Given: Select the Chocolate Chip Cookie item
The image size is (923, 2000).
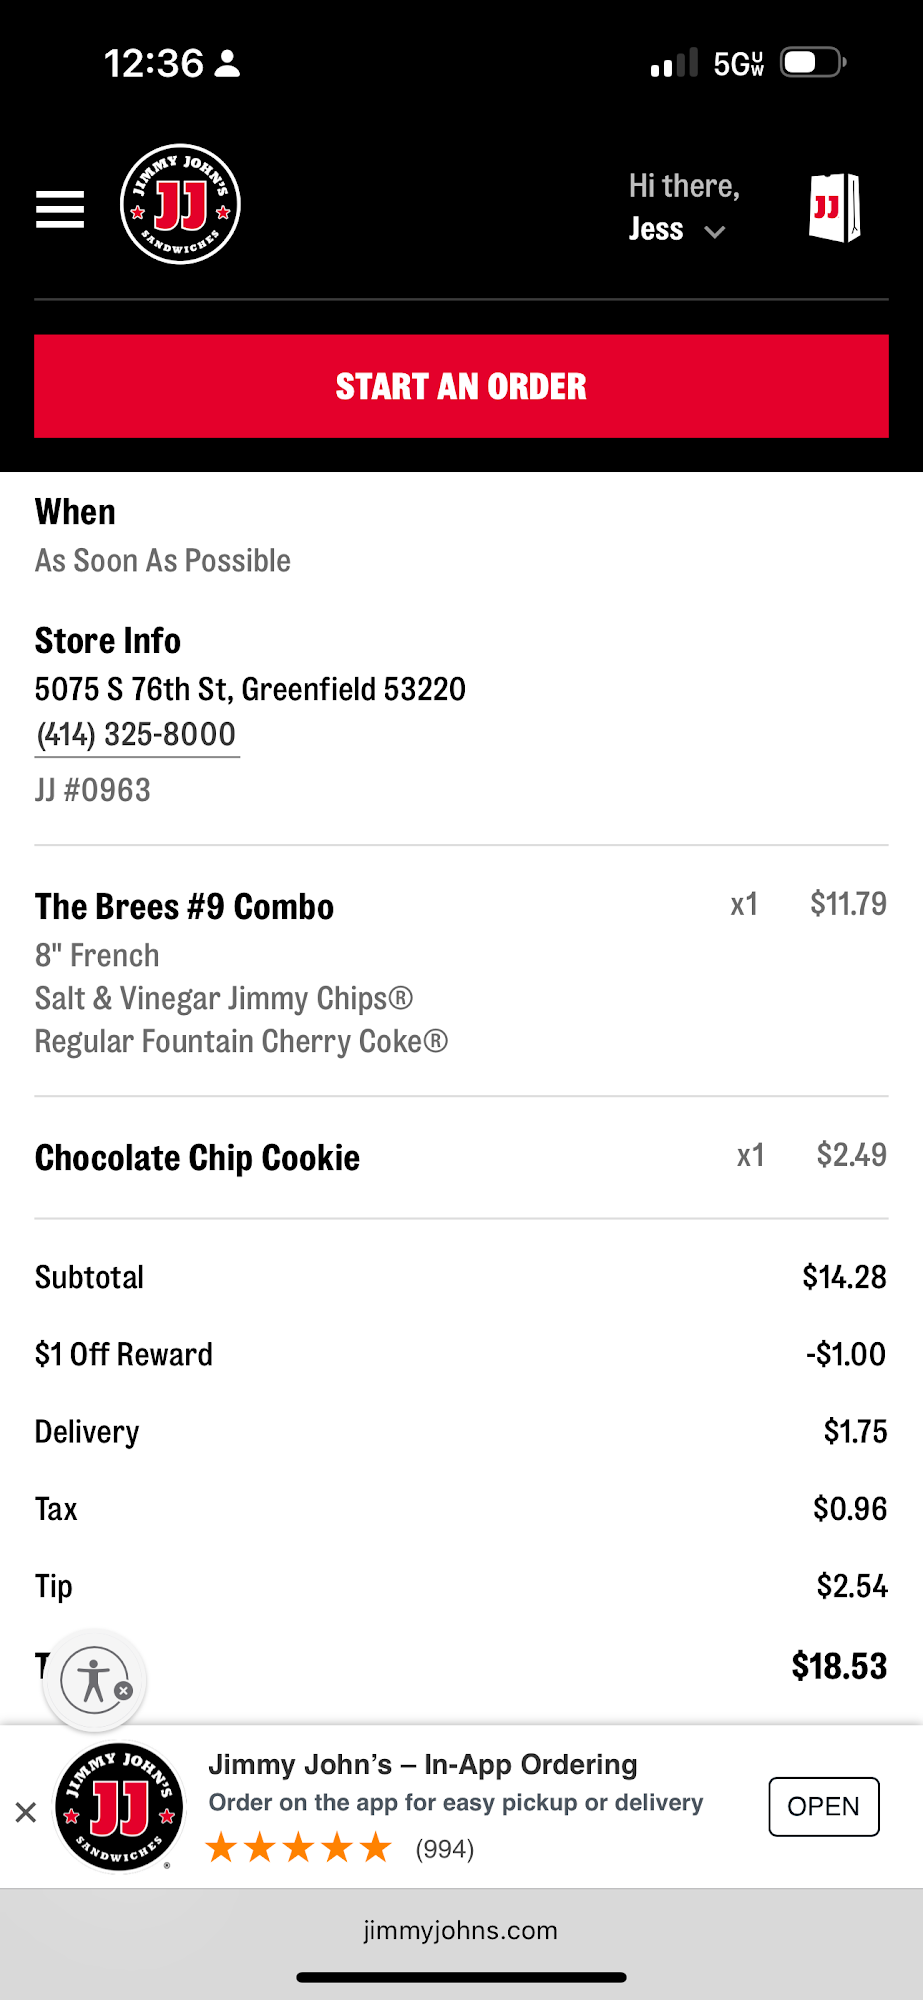Looking at the screenshot, I should pos(198,1157).
